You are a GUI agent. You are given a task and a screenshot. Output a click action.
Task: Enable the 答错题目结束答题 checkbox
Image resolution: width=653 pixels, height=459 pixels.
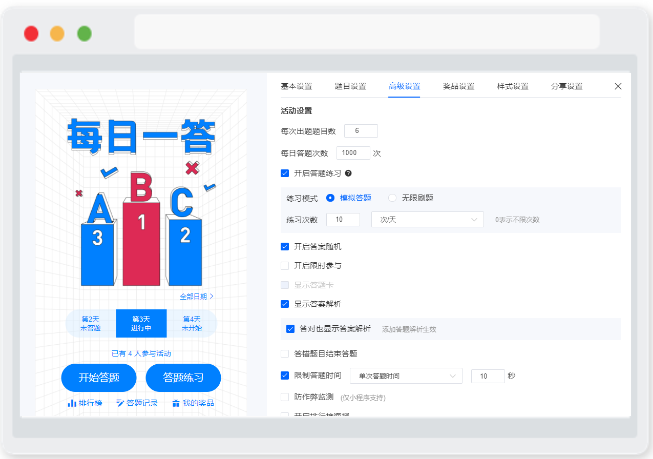tap(285, 354)
